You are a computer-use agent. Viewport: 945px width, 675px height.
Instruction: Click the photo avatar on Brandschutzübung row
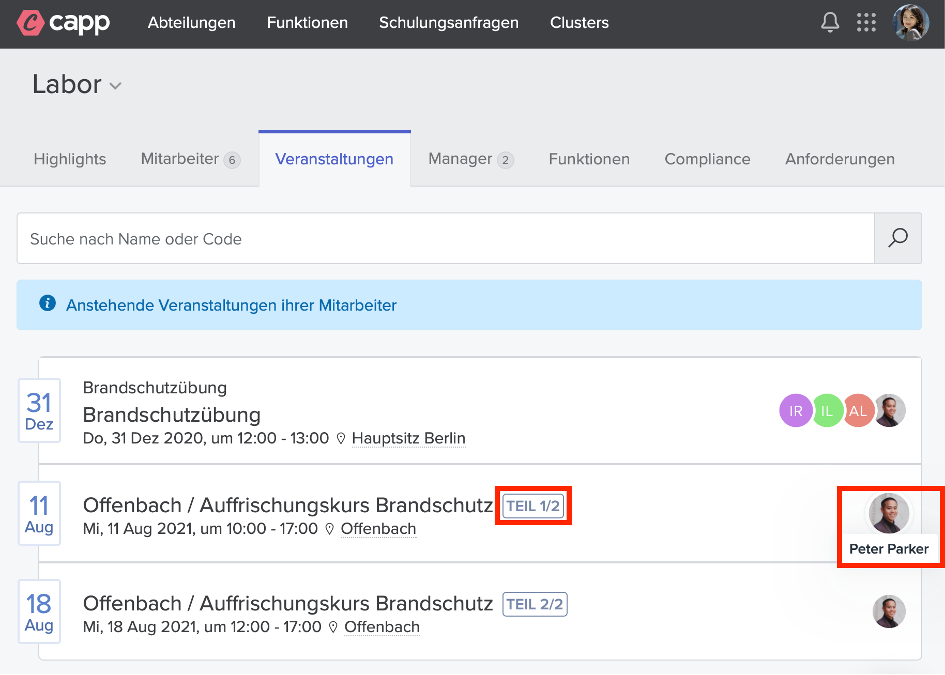tap(890, 410)
